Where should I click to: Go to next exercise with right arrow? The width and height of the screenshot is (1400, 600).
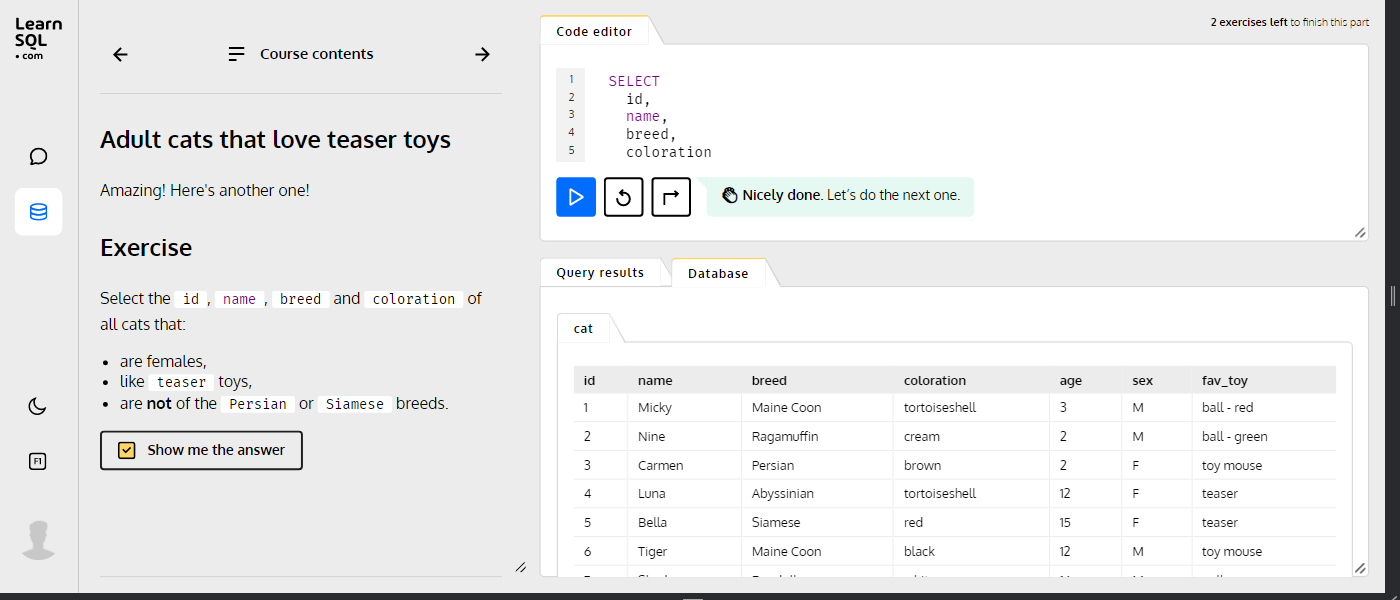click(482, 54)
